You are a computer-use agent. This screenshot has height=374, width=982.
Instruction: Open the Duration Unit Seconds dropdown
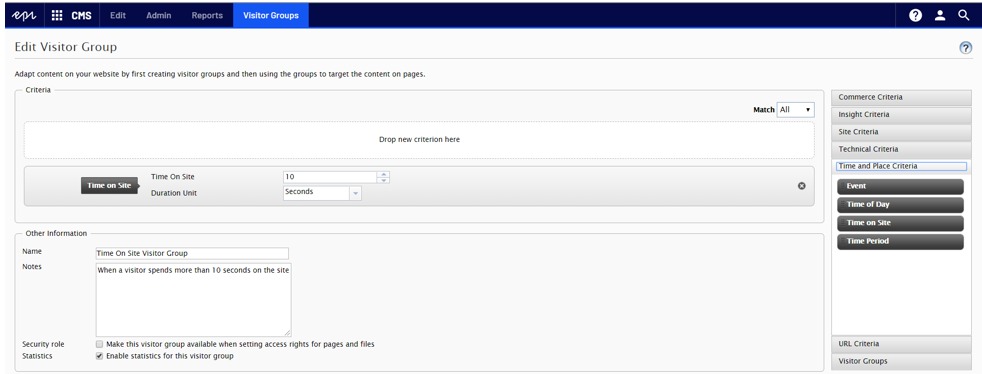(323, 193)
